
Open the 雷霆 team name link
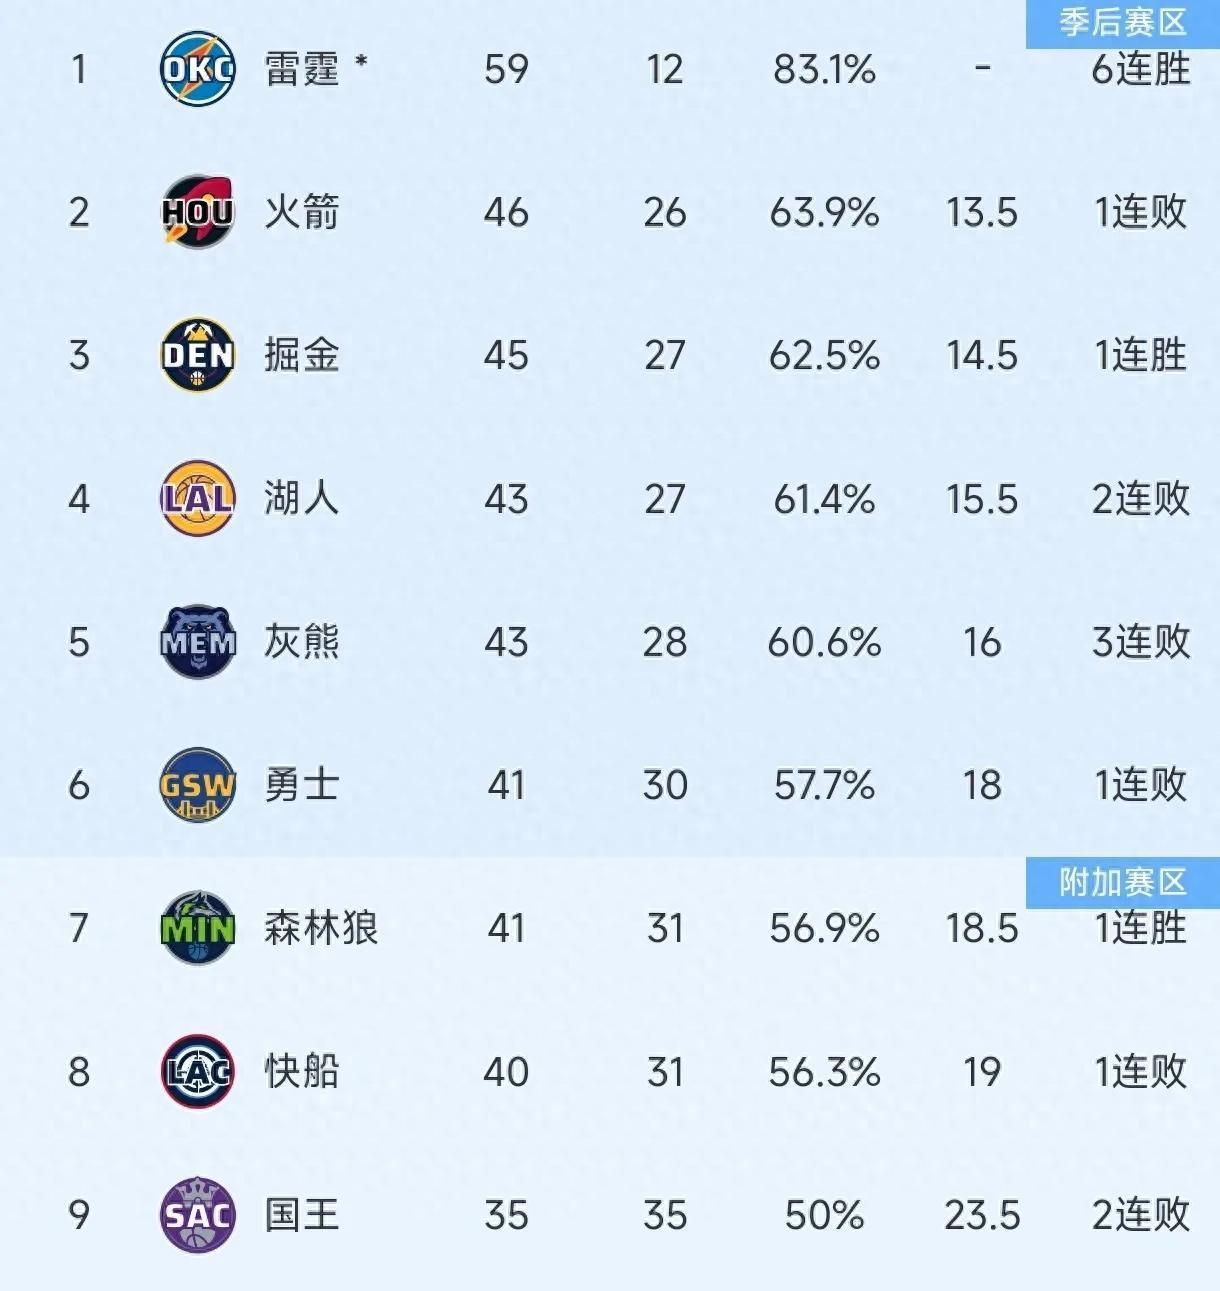point(301,70)
